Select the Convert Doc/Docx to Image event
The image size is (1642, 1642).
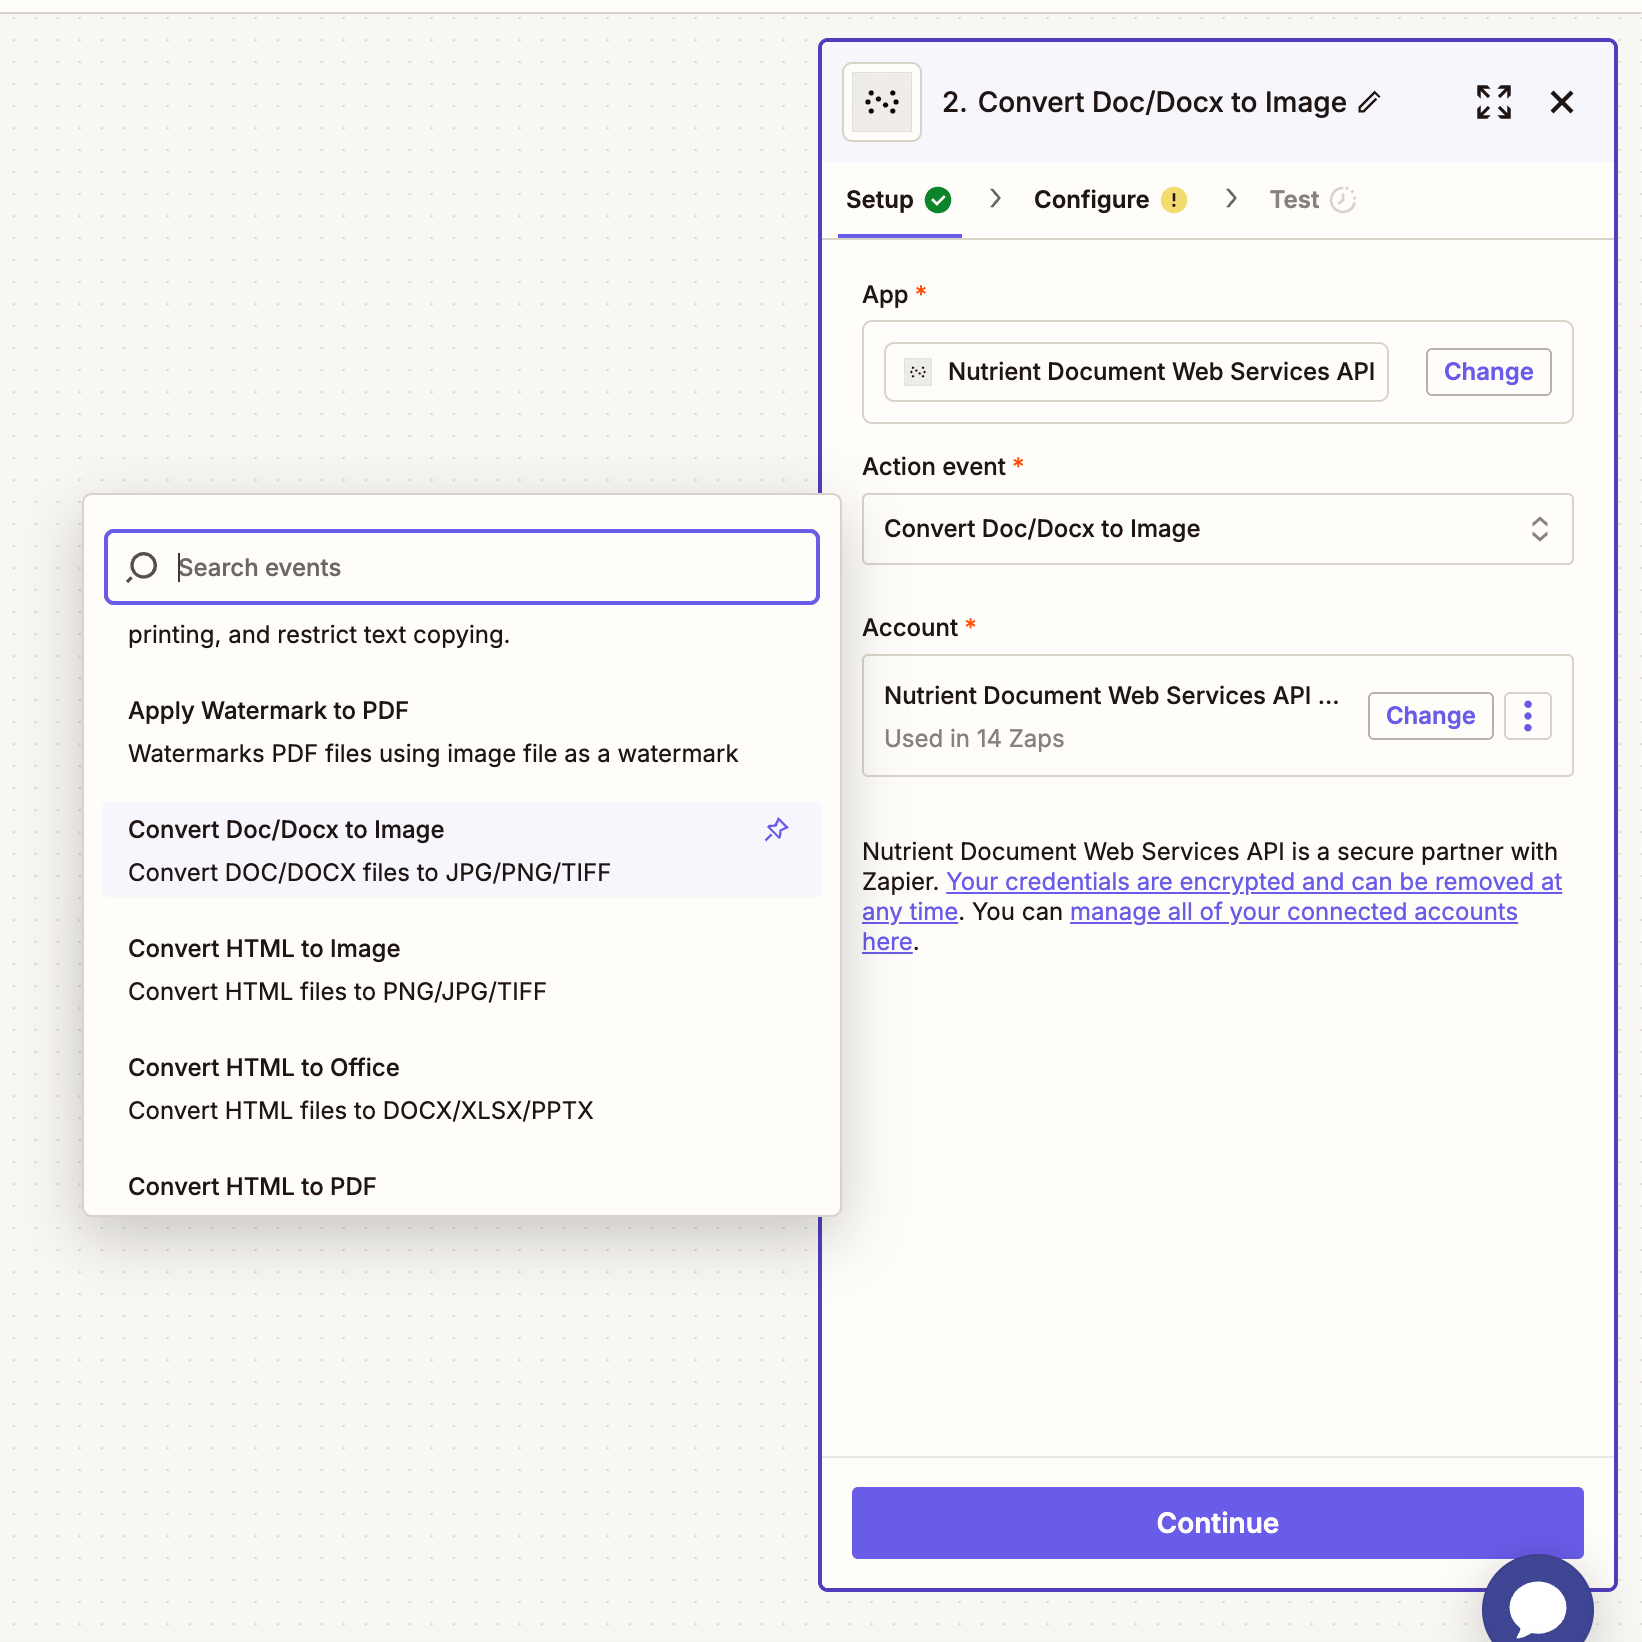click(x=462, y=850)
